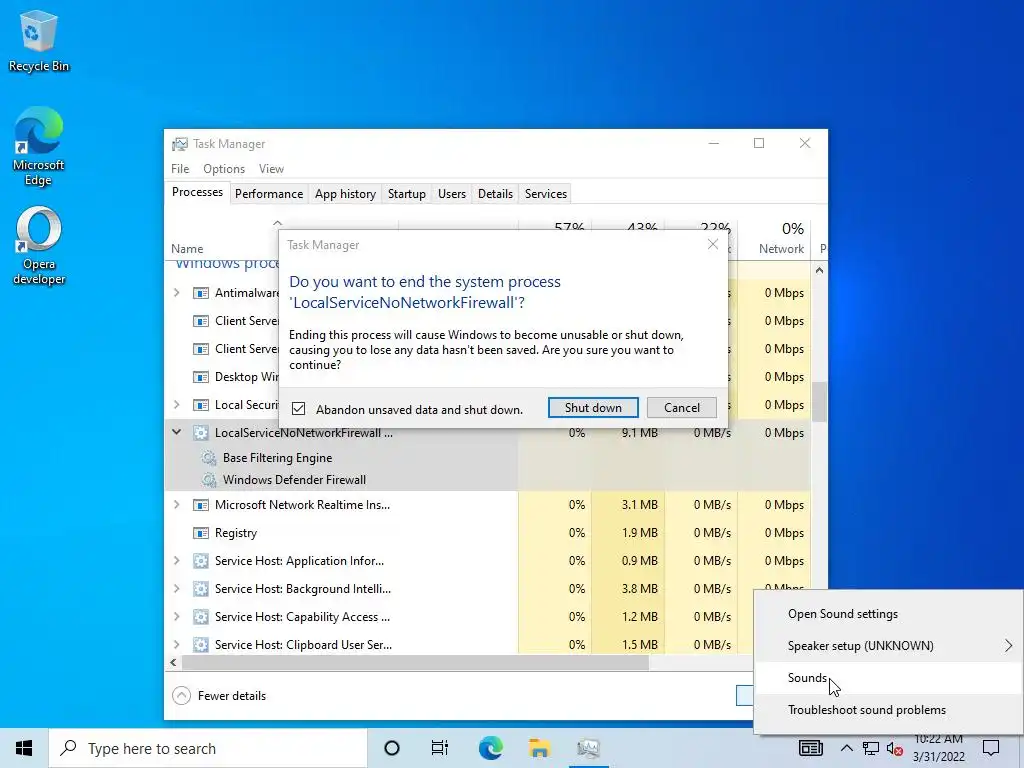
Task: Click Service Host: Capability Access gear icon
Action: pyautogui.click(x=200, y=617)
